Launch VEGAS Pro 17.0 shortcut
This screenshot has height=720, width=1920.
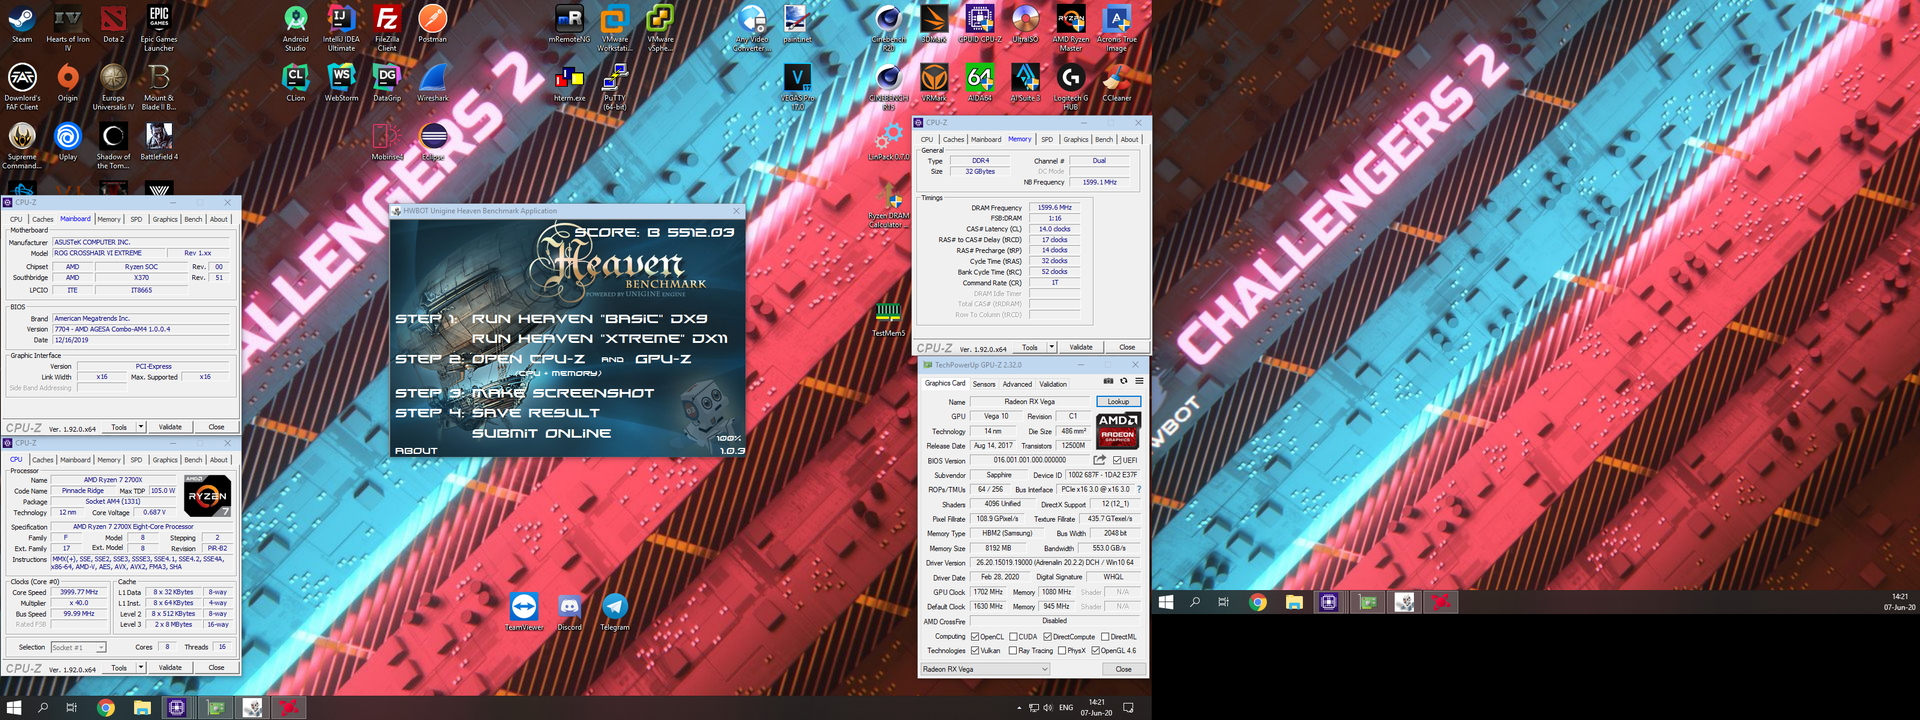[x=797, y=87]
